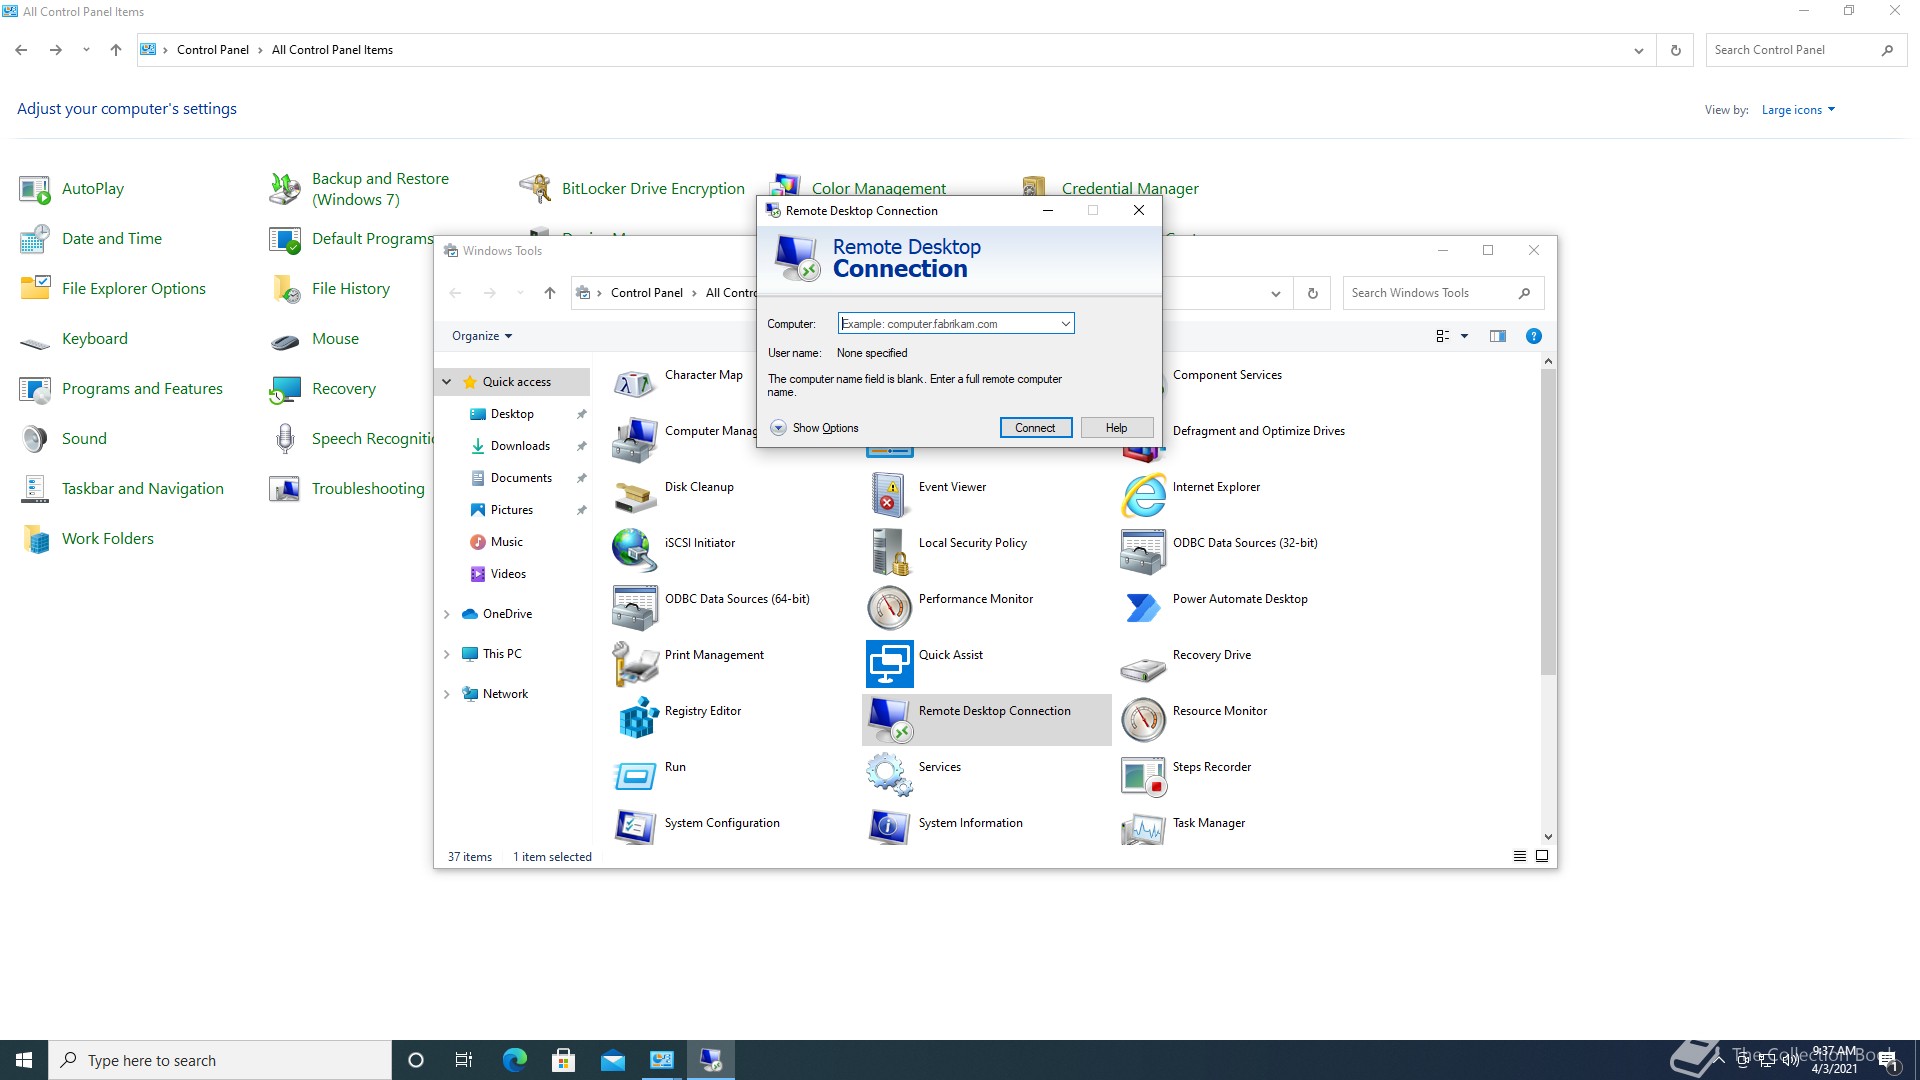Expand Show Options in Remote Desktop Connection
The height and width of the screenshot is (1080, 1920).
click(x=815, y=428)
